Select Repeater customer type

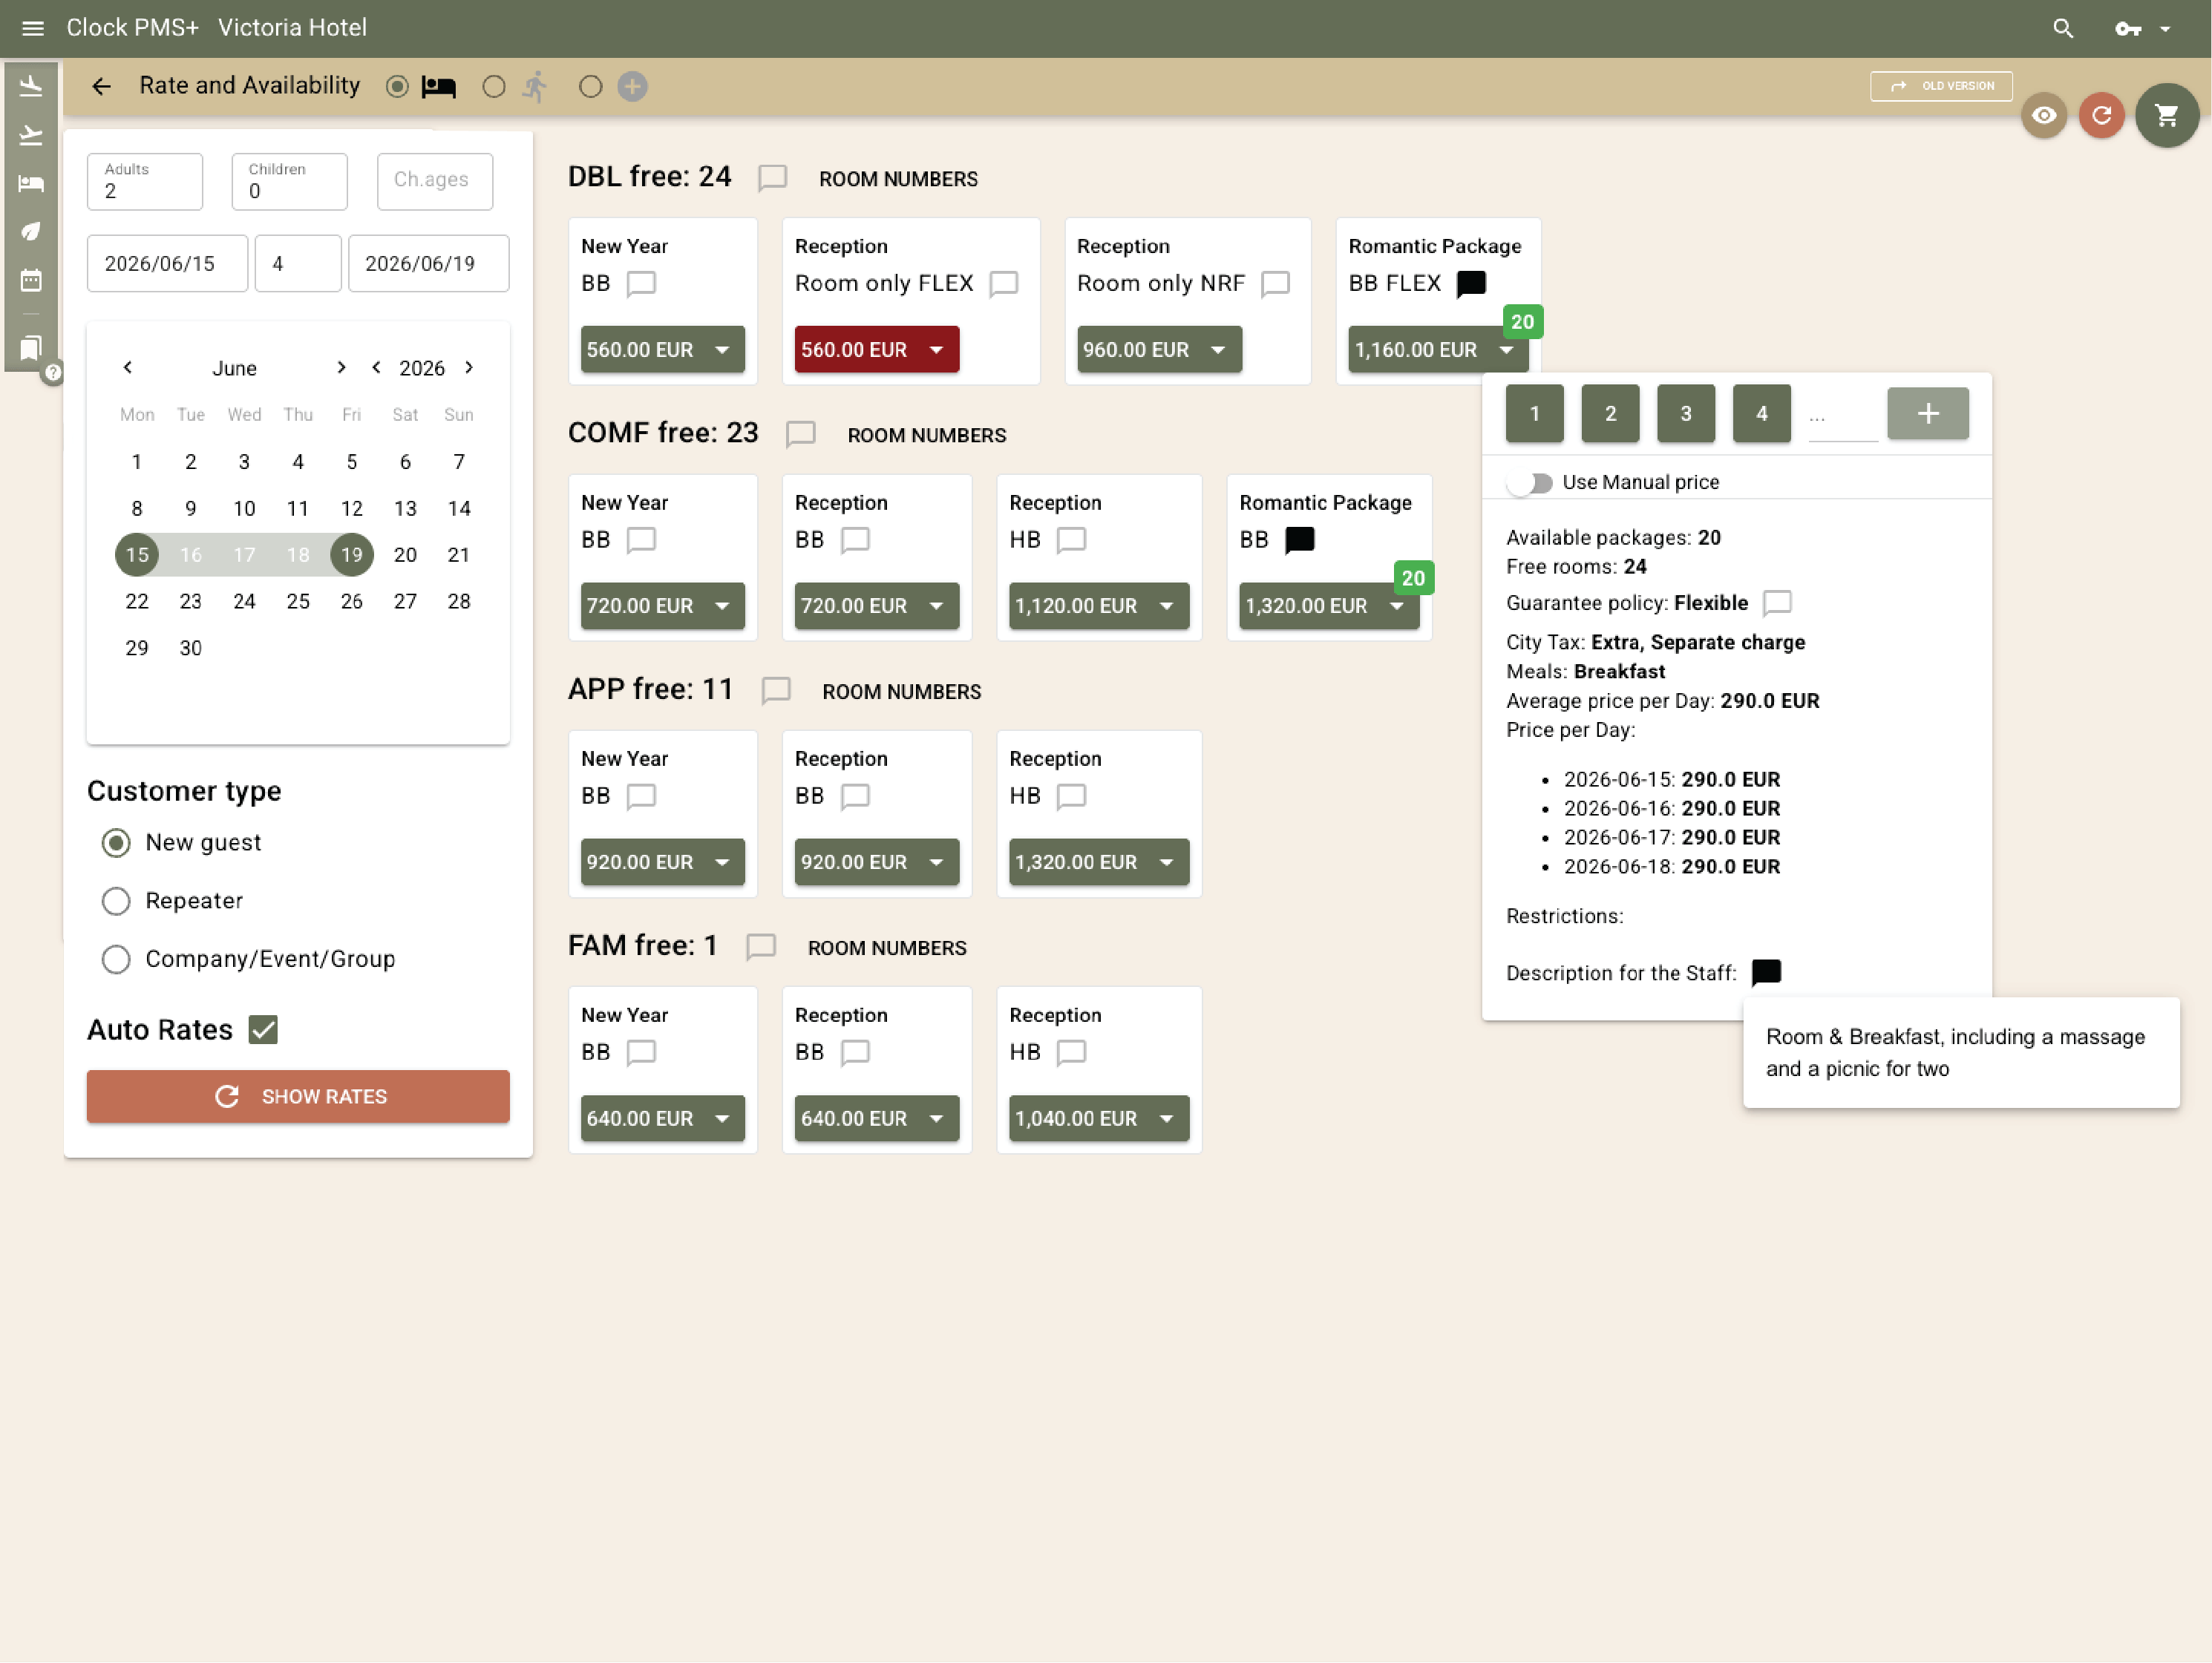coord(116,901)
